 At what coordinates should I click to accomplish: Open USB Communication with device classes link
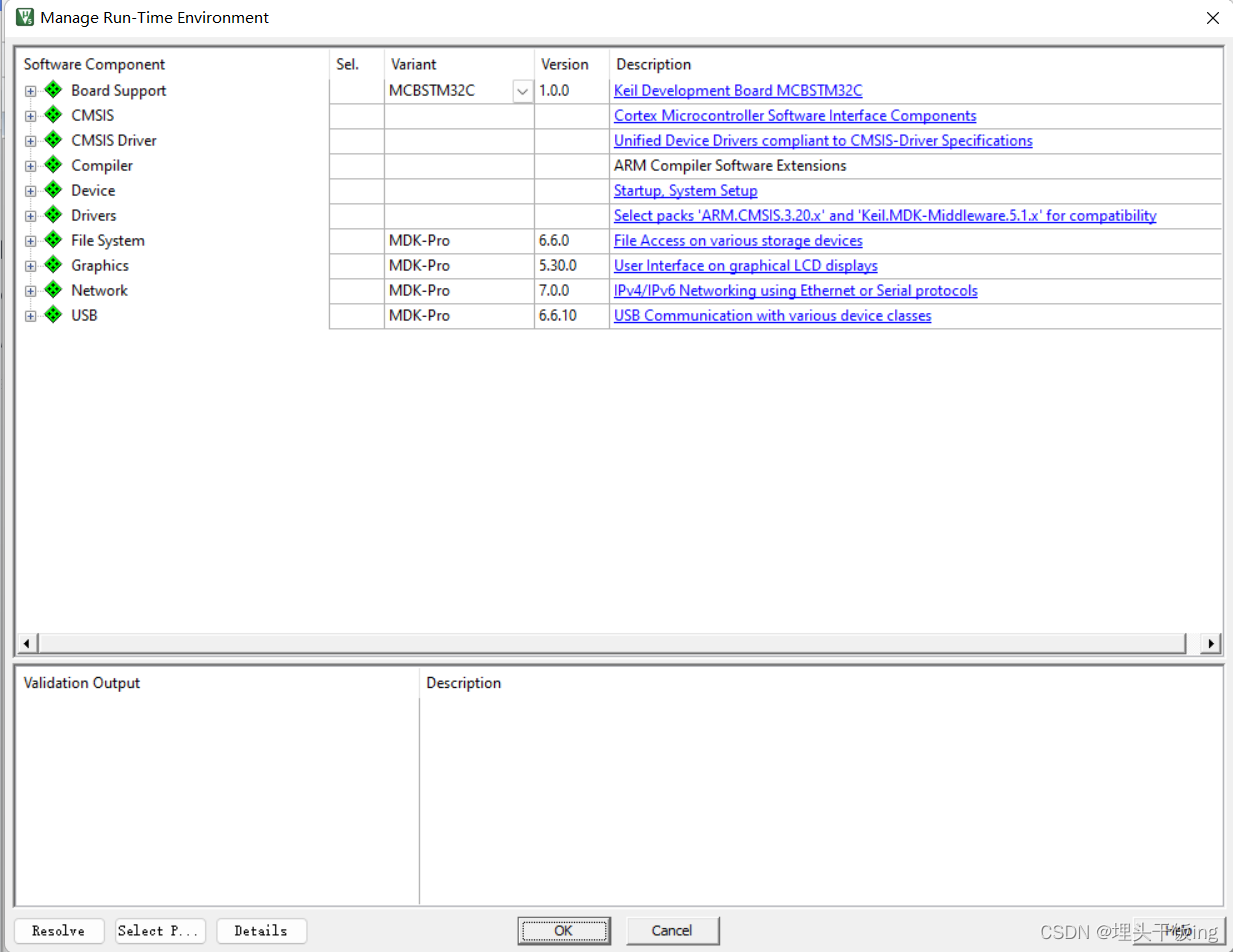coord(772,315)
